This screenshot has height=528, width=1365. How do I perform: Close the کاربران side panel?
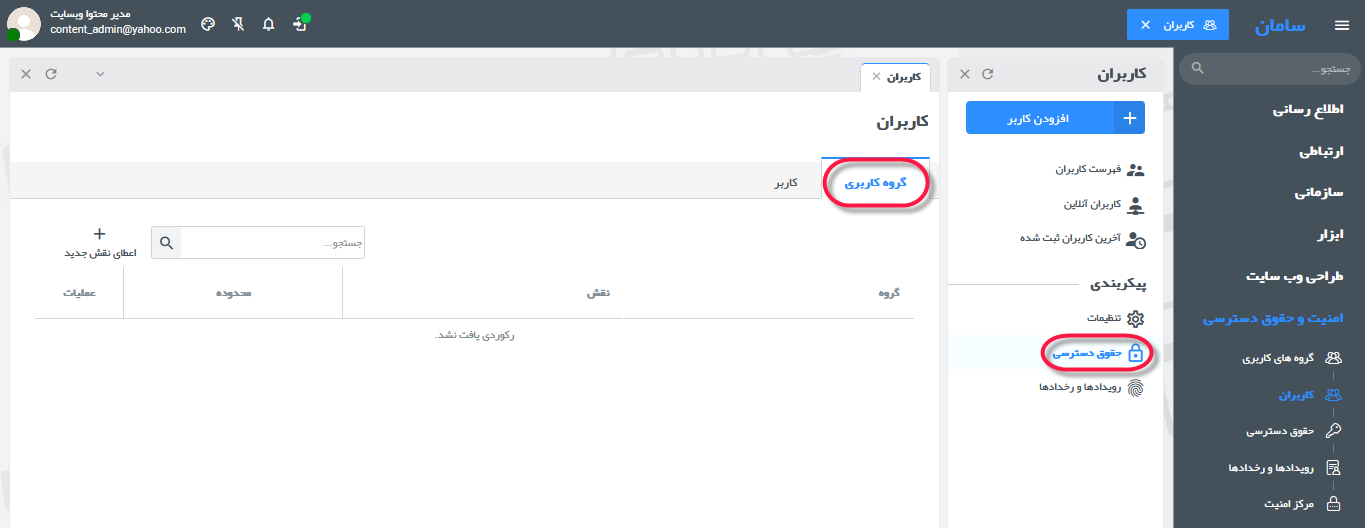point(965,74)
